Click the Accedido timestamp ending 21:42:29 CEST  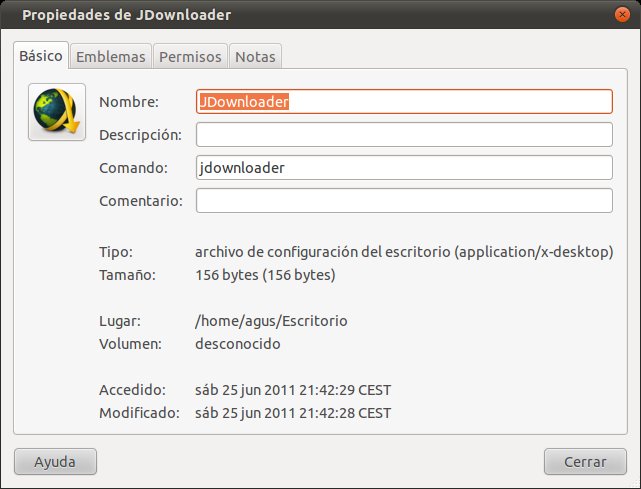pyautogui.click(x=293, y=390)
